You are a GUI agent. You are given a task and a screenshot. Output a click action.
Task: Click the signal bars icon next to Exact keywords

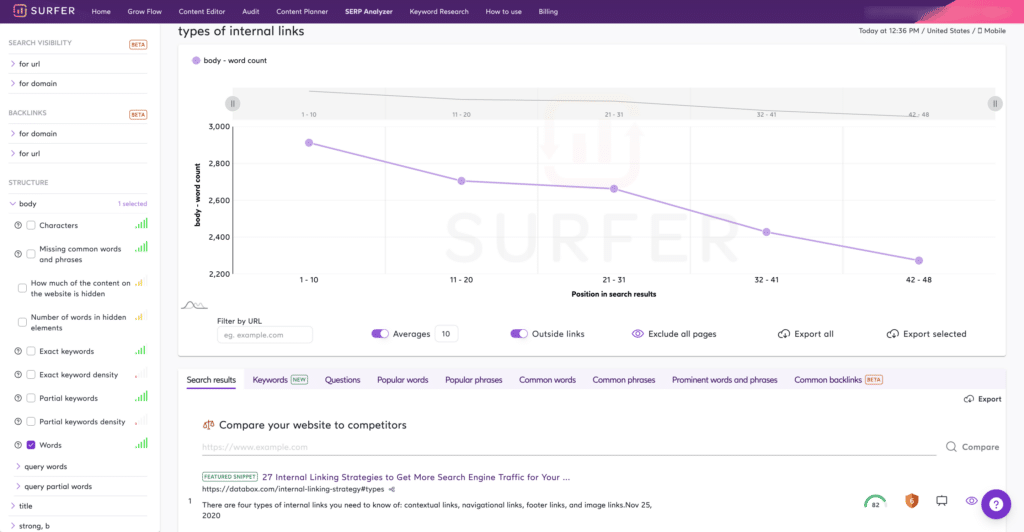tap(141, 349)
